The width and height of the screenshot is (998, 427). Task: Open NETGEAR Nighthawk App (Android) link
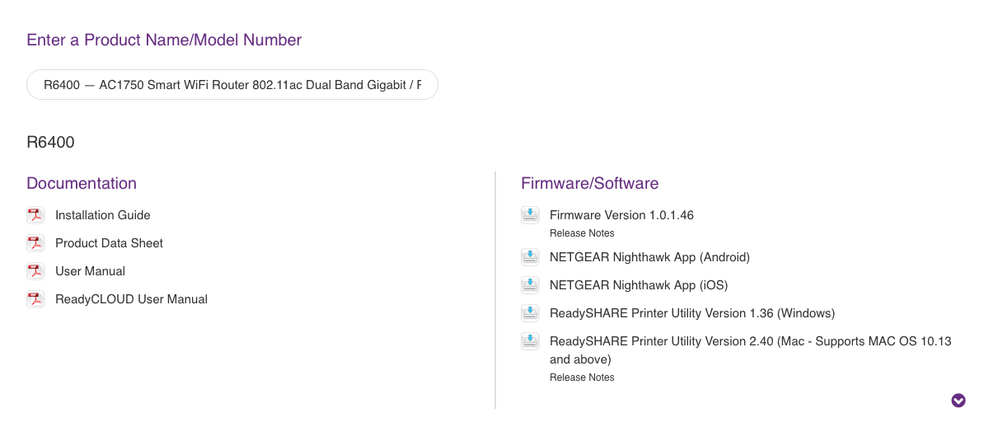click(x=650, y=257)
